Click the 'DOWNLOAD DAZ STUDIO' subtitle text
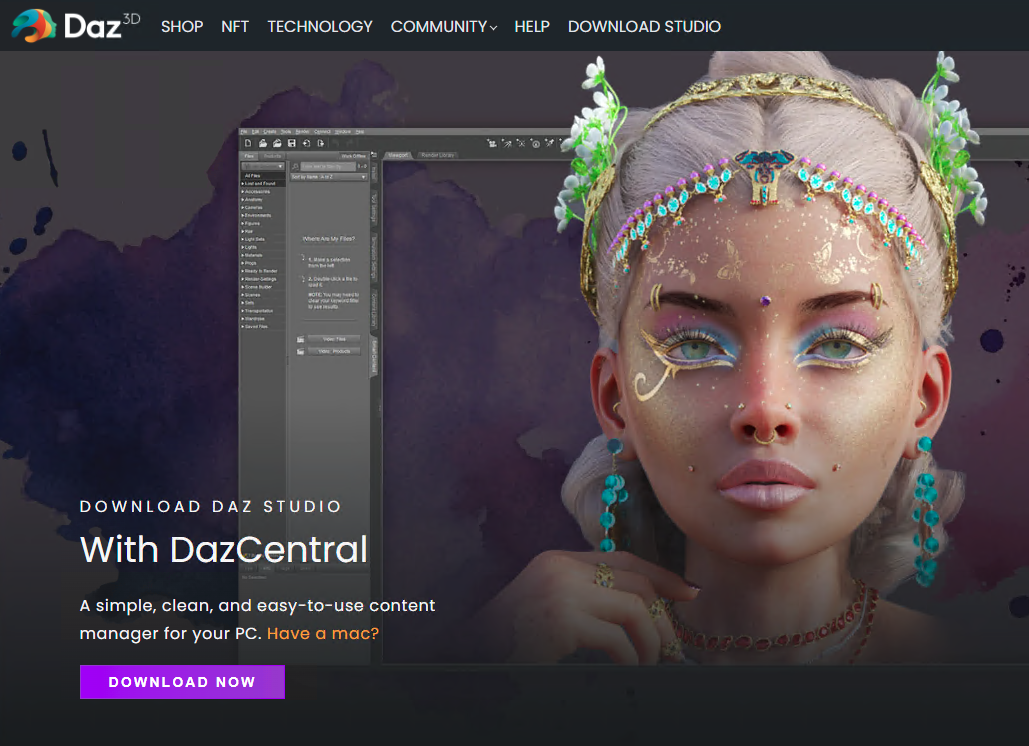Viewport: 1029px width, 746px height. (211, 507)
